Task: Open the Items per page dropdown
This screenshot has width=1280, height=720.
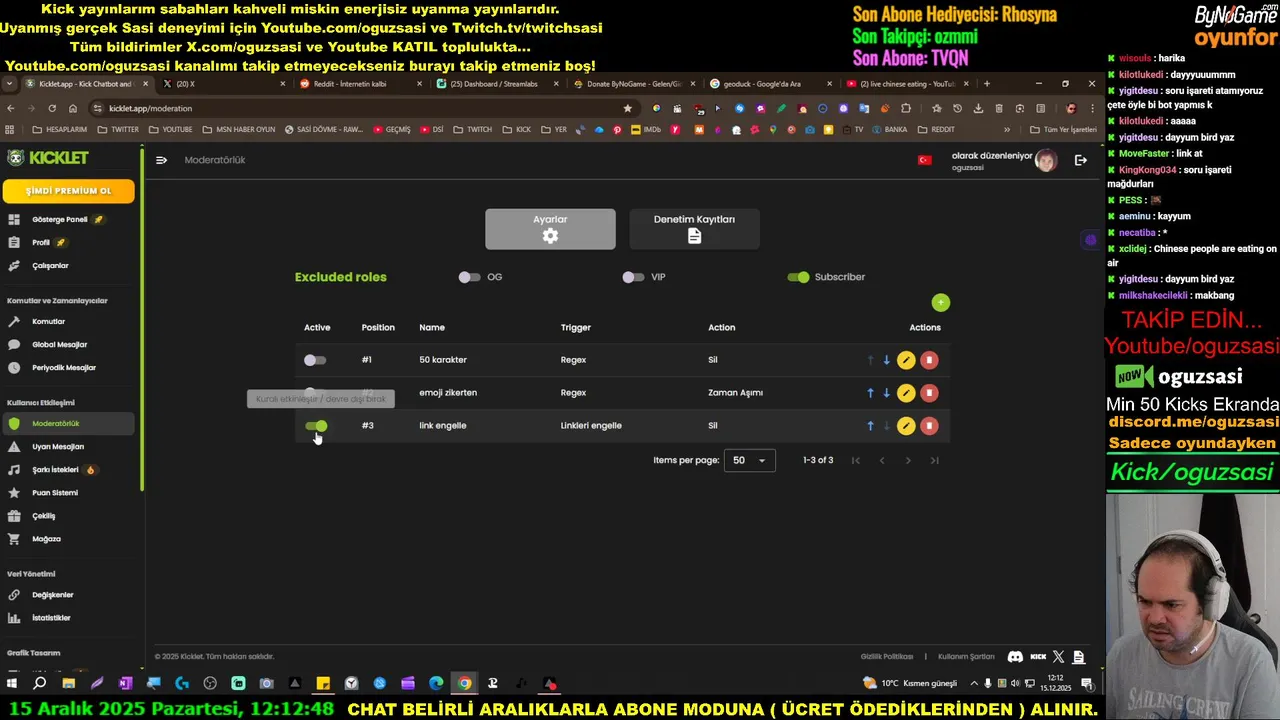Action: pos(751,460)
